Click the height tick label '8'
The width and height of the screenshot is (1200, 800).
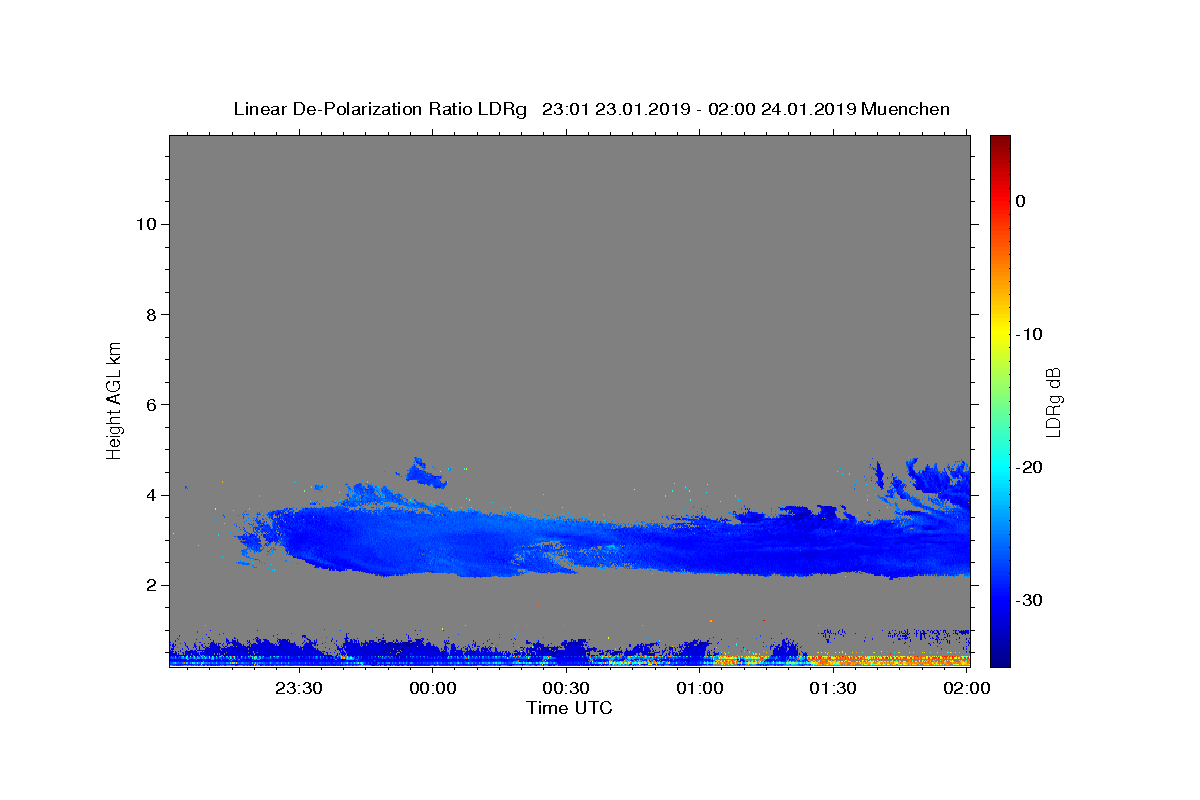pos(149,314)
